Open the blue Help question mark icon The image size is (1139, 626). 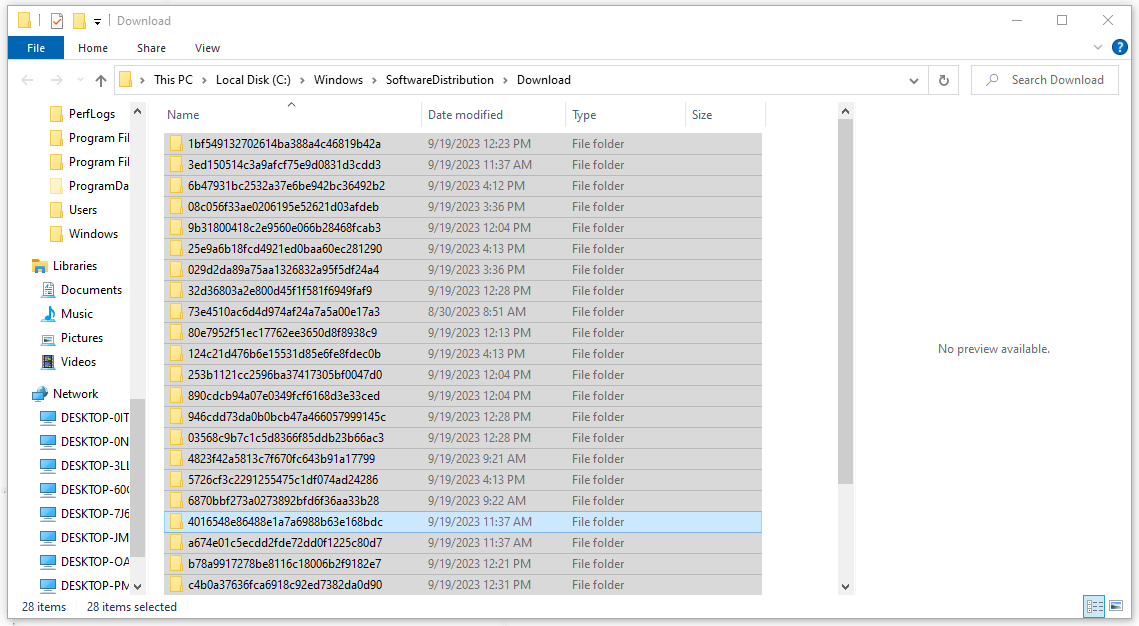coord(1120,47)
